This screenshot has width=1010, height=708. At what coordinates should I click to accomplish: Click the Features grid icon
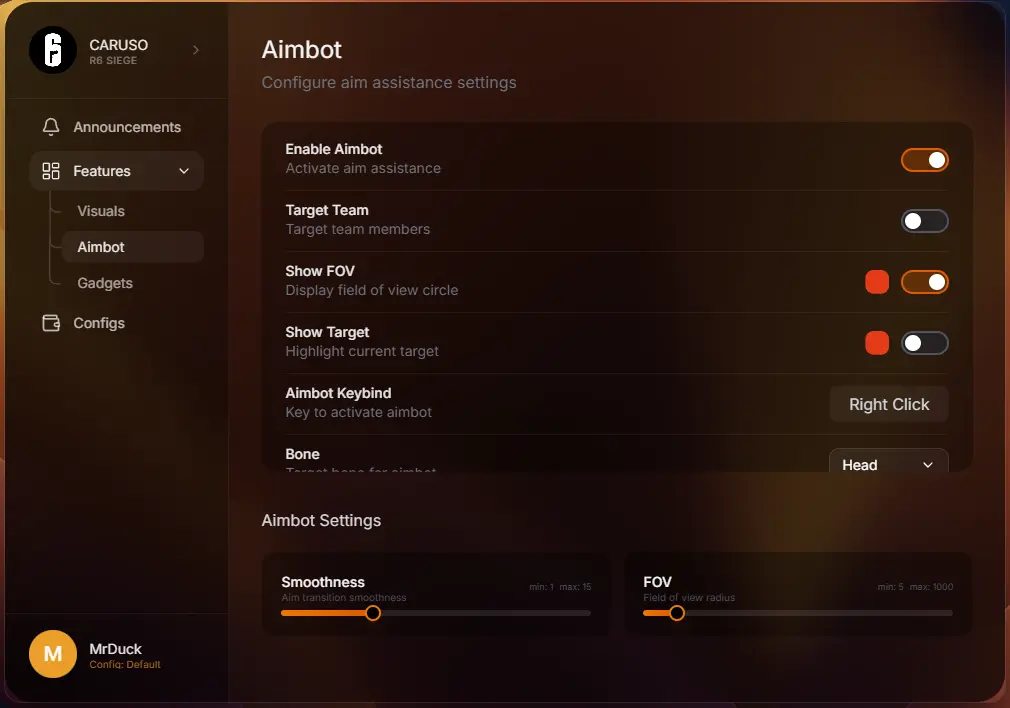[x=51, y=171]
